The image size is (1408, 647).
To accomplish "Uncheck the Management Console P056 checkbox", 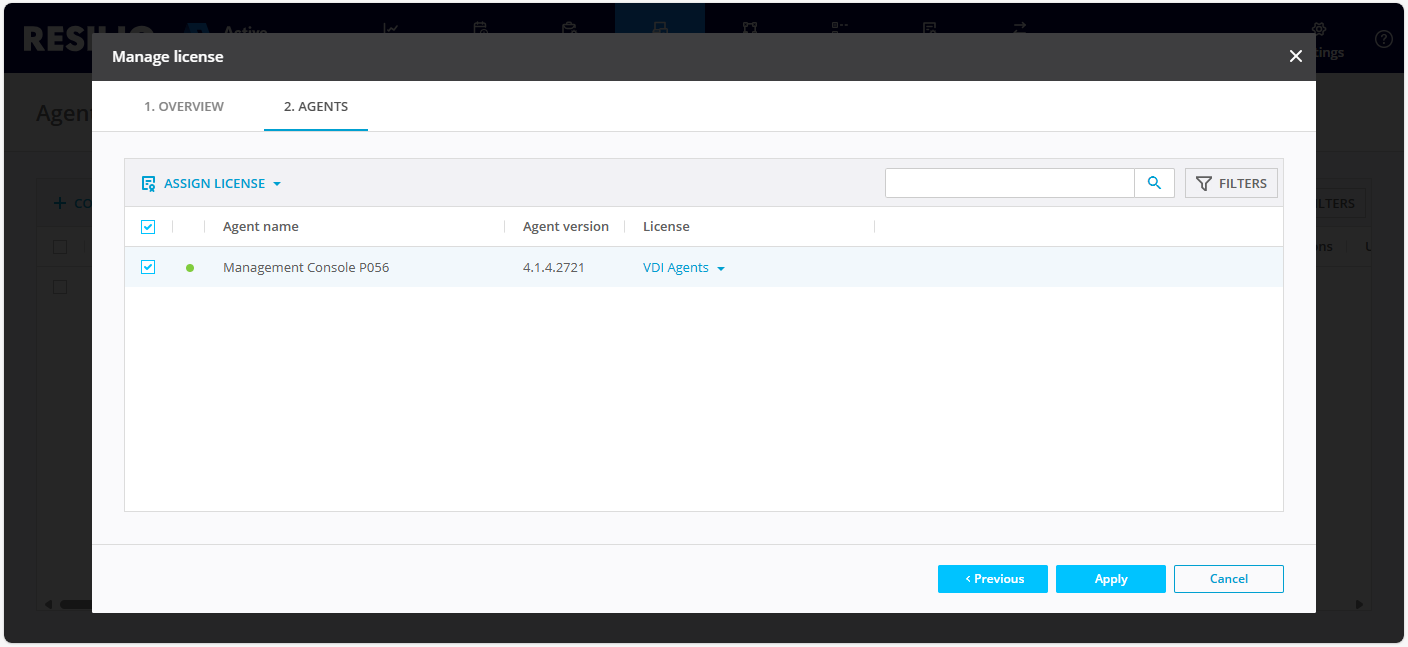I will click(148, 267).
